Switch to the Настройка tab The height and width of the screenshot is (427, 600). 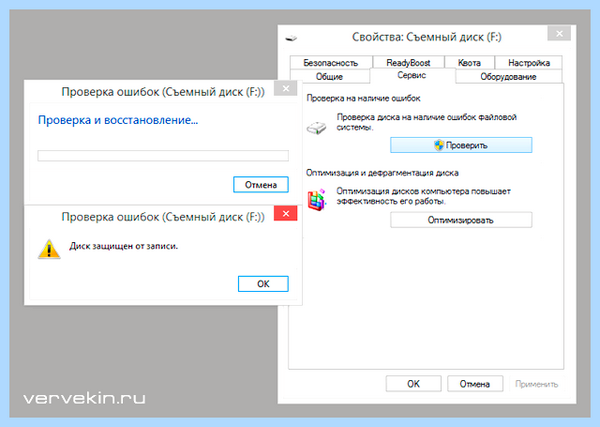[529, 63]
